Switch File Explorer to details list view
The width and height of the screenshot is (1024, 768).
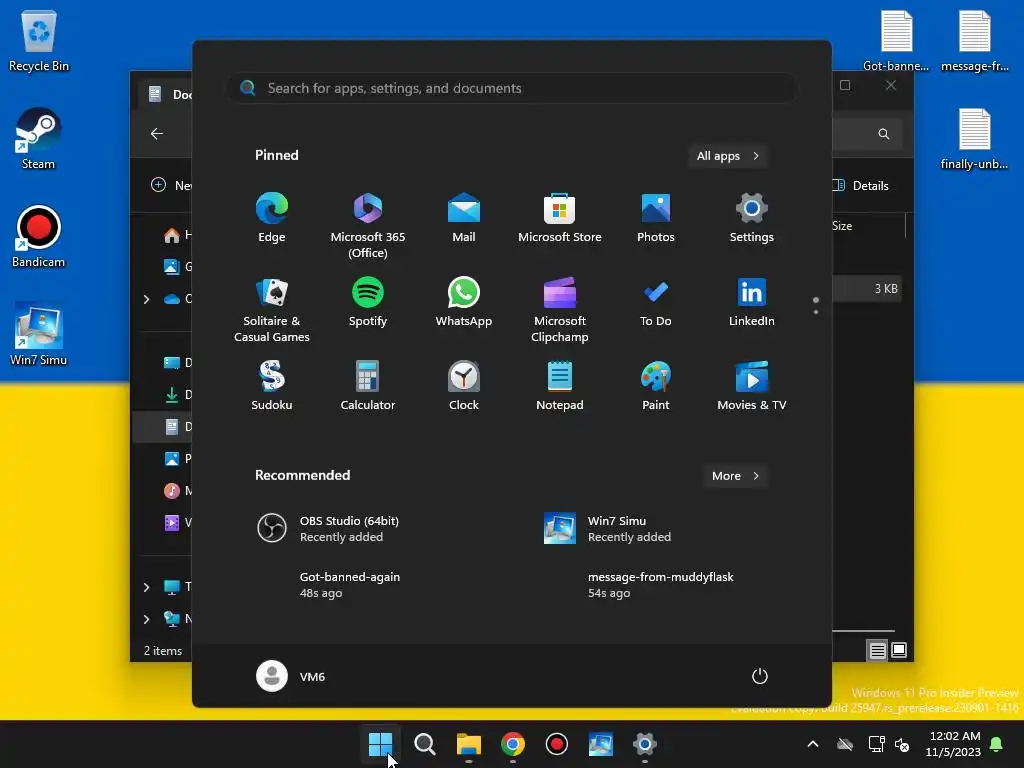click(877, 650)
